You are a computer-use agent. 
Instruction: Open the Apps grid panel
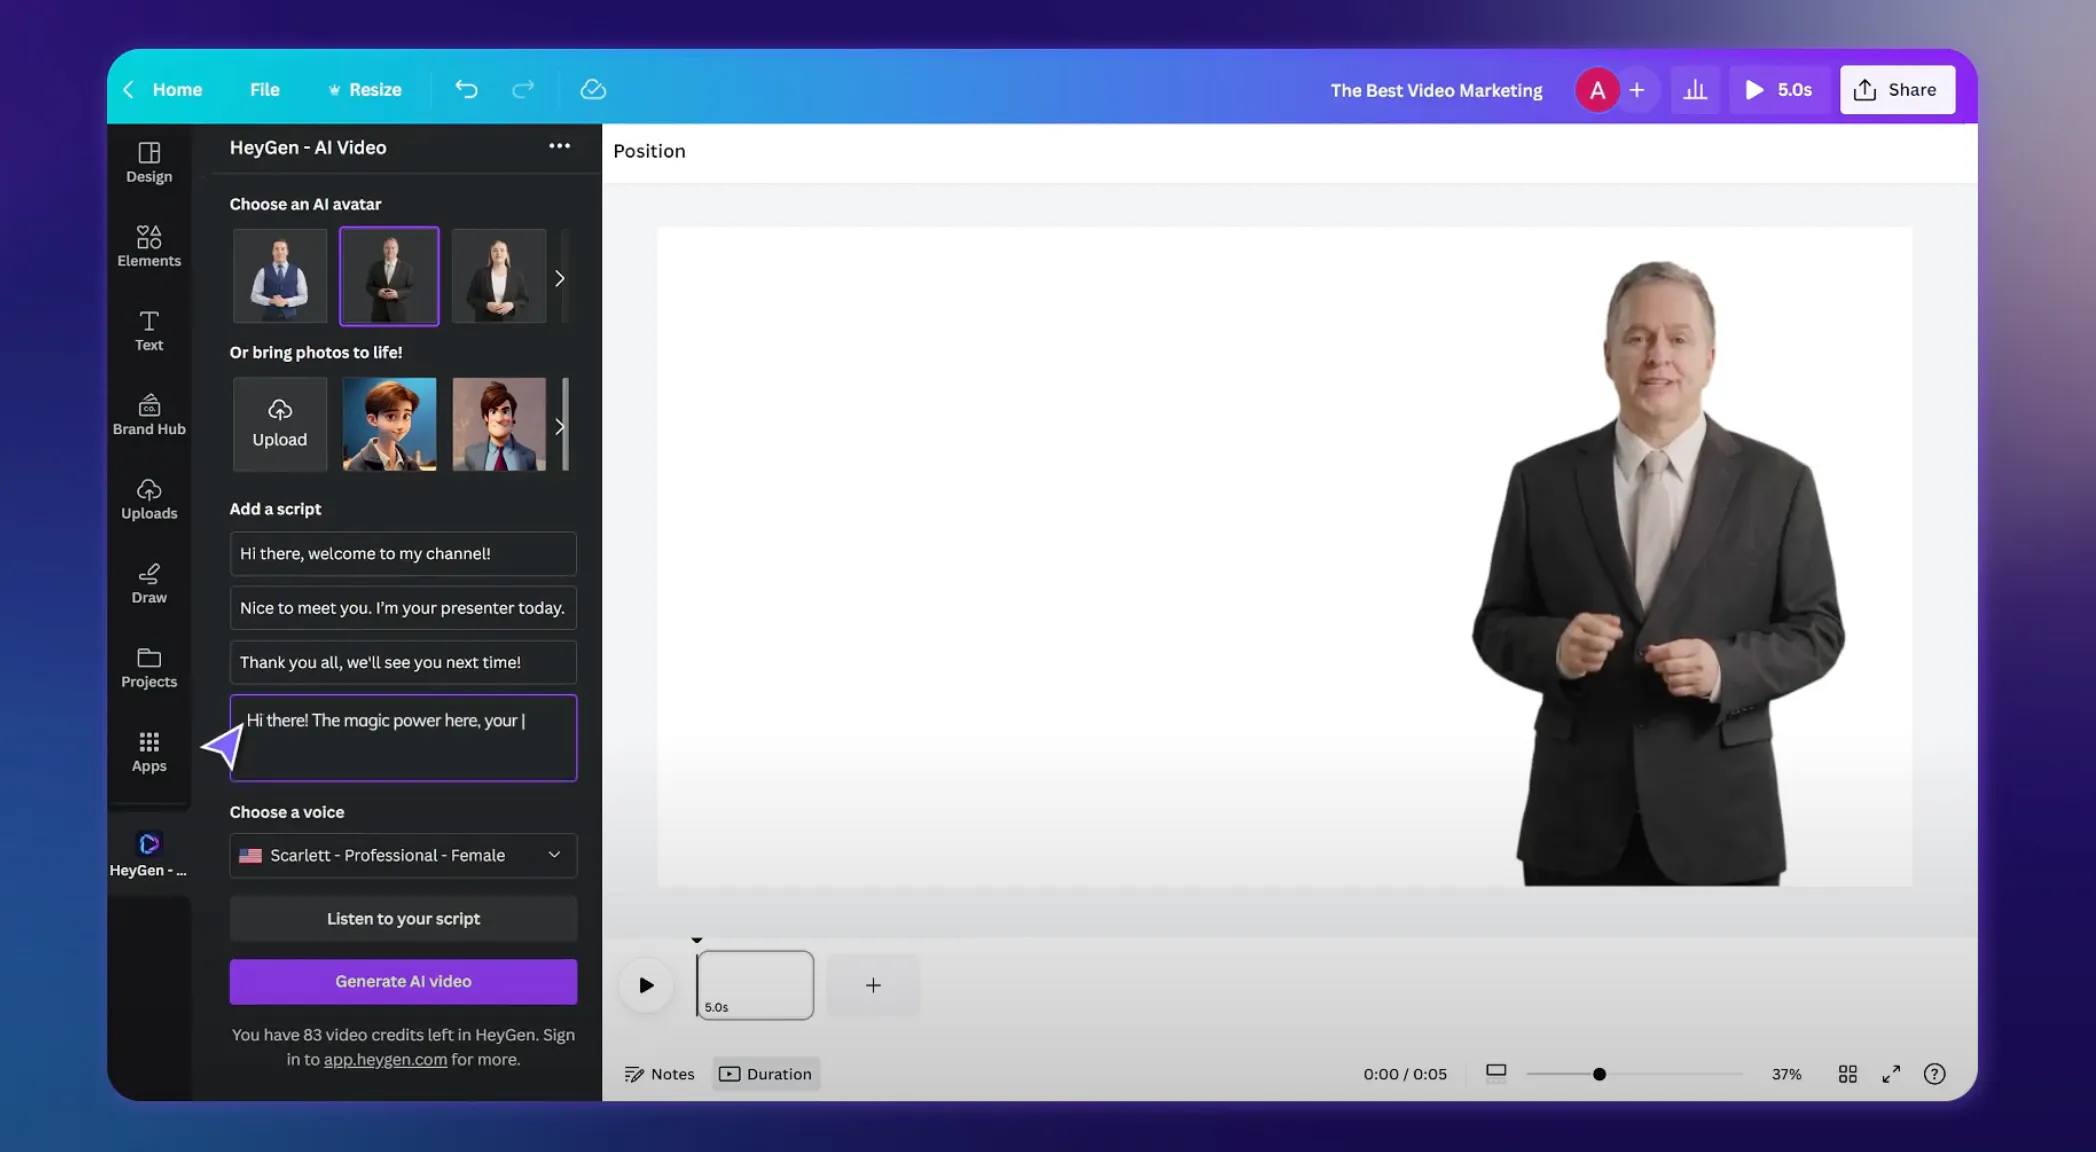(149, 751)
